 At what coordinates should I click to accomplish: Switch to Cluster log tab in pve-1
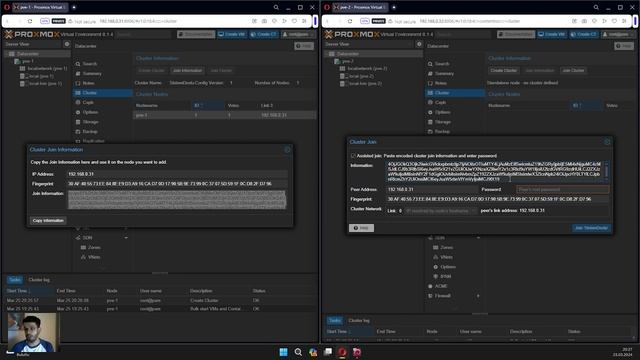pyautogui.click(x=39, y=280)
